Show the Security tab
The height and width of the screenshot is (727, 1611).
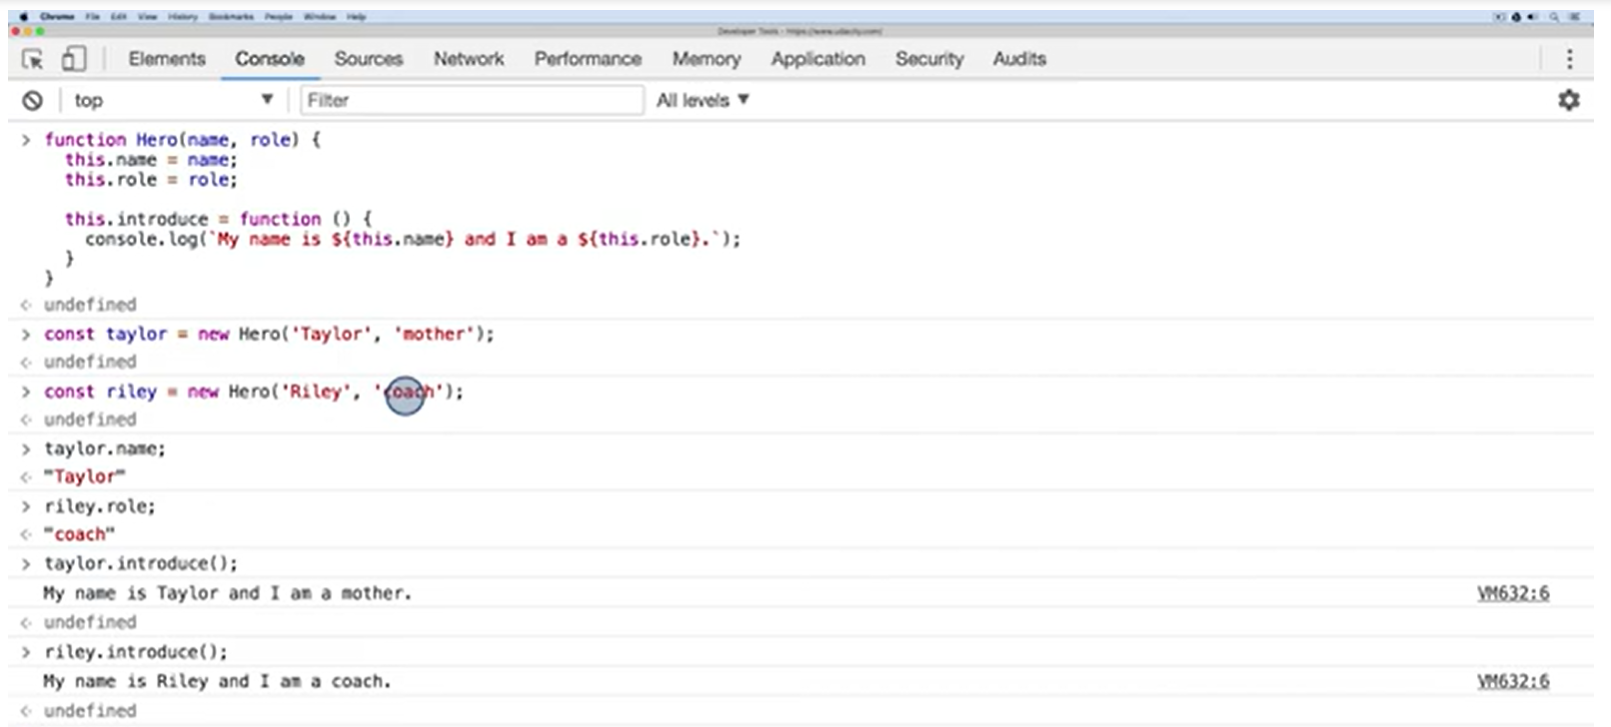pos(929,59)
